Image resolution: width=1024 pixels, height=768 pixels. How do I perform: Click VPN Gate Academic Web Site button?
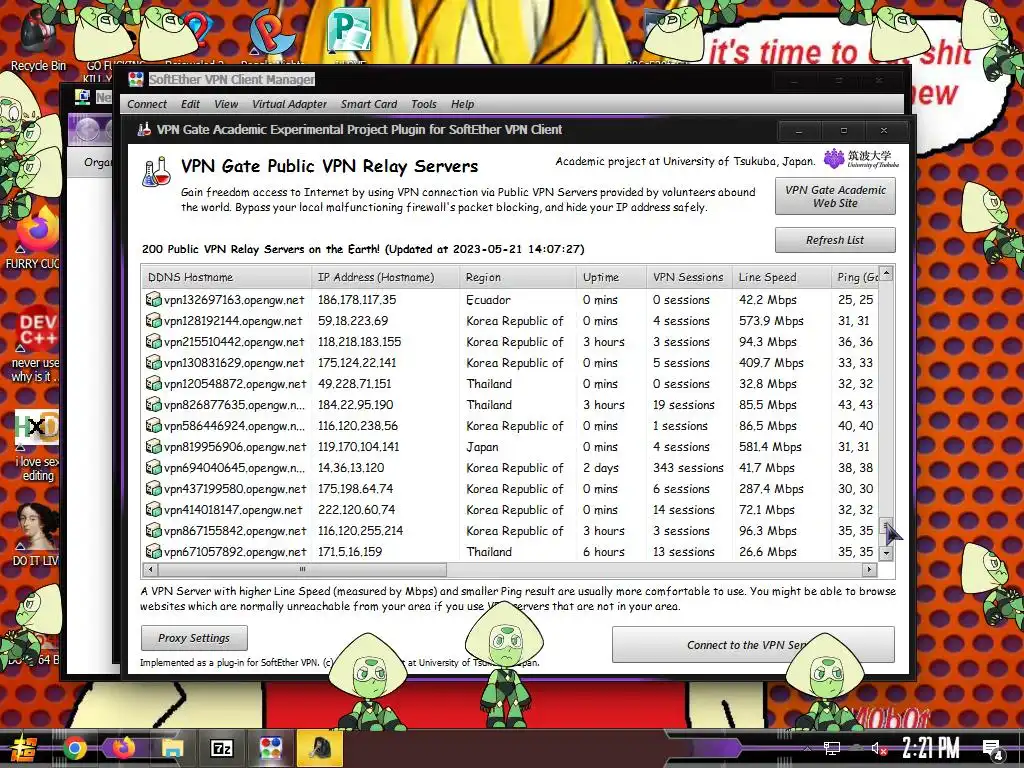tap(835, 196)
